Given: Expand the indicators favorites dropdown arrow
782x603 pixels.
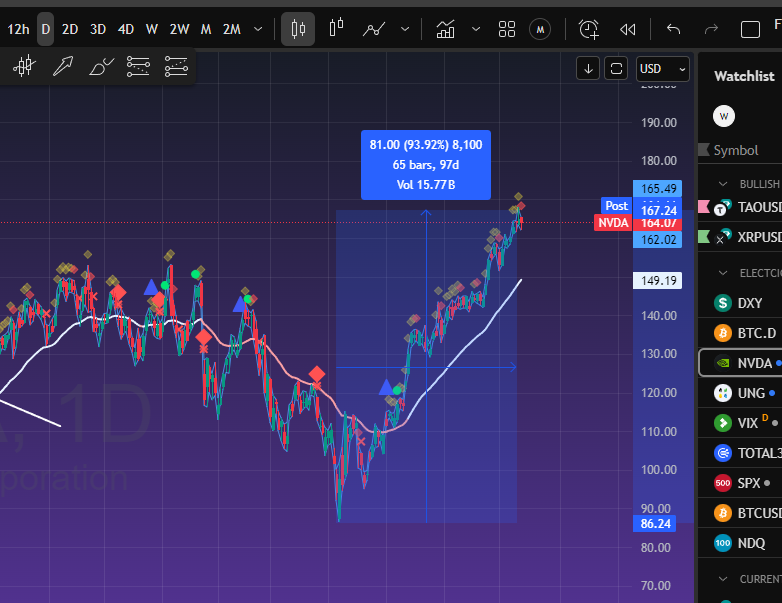Looking at the screenshot, I should pyautogui.click(x=476, y=29).
